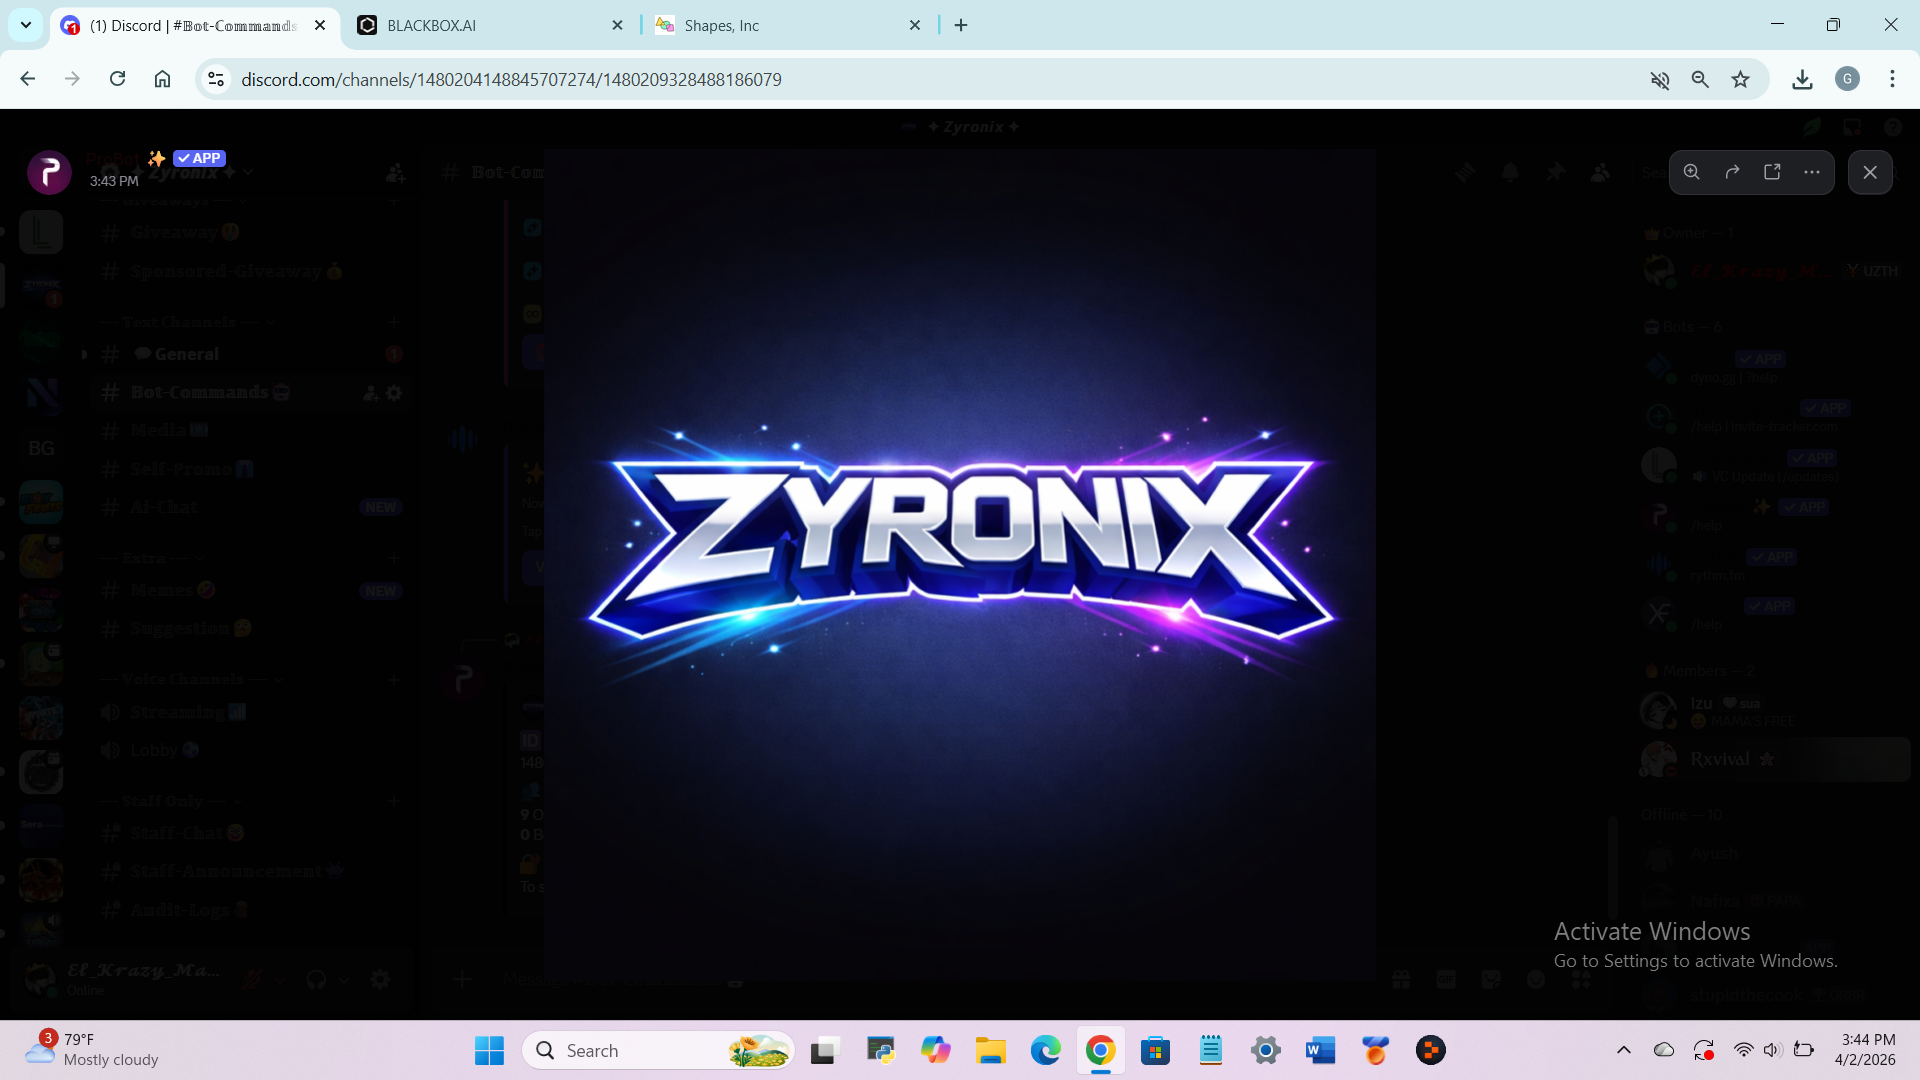The image size is (1920, 1080).
Task: Show hidden system tray icons
Action: (1624, 1050)
